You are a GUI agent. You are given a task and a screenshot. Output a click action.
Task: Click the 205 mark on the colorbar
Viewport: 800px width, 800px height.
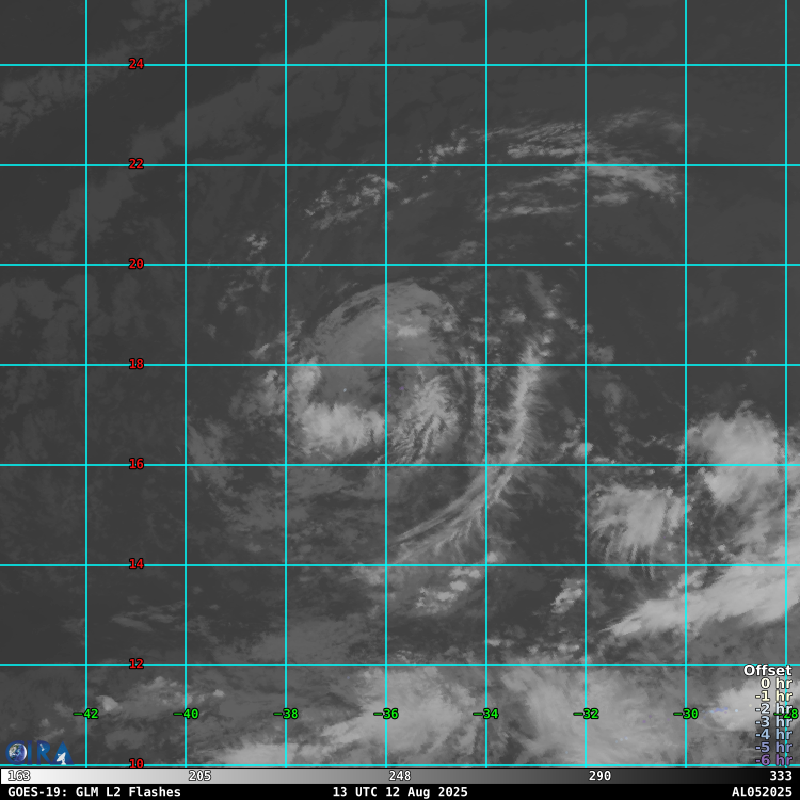coord(200,776)
